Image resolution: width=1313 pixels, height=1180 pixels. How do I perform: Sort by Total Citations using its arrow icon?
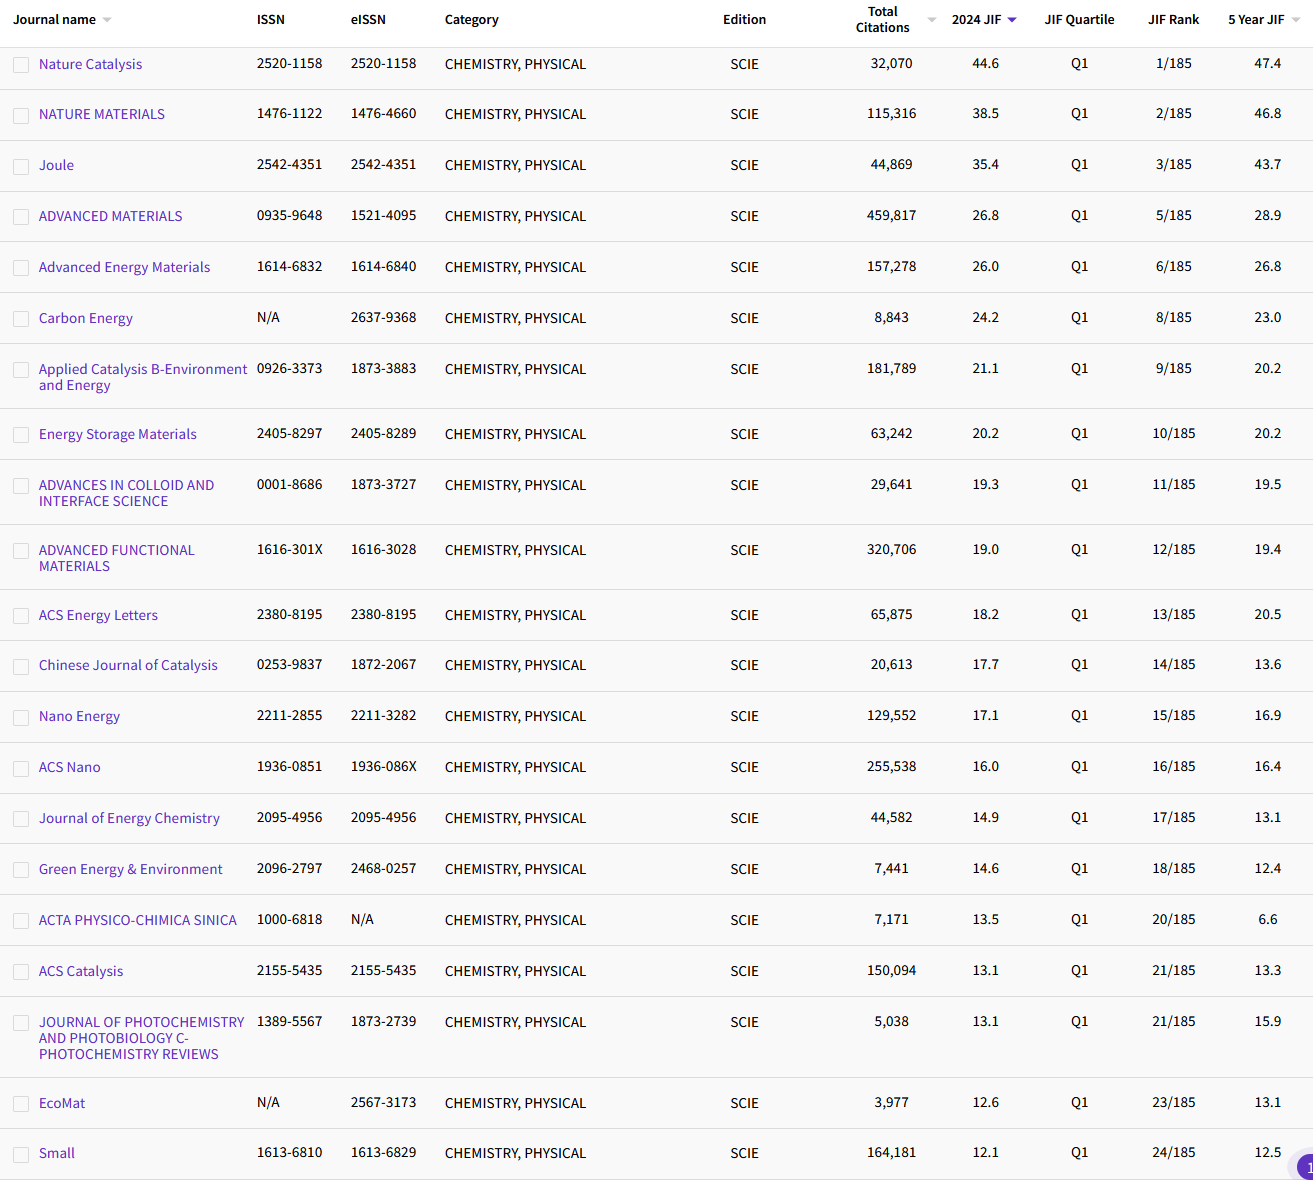point(930,18)
